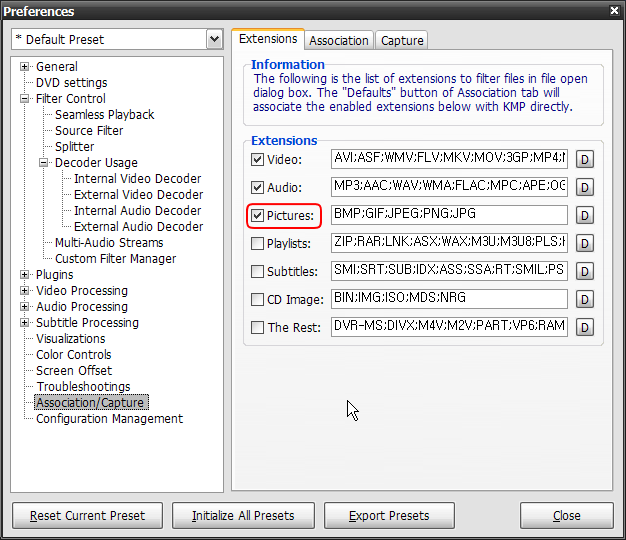Close the Preferences window with the X
Screen dimensions: 626x540
(x=613, y=11)
